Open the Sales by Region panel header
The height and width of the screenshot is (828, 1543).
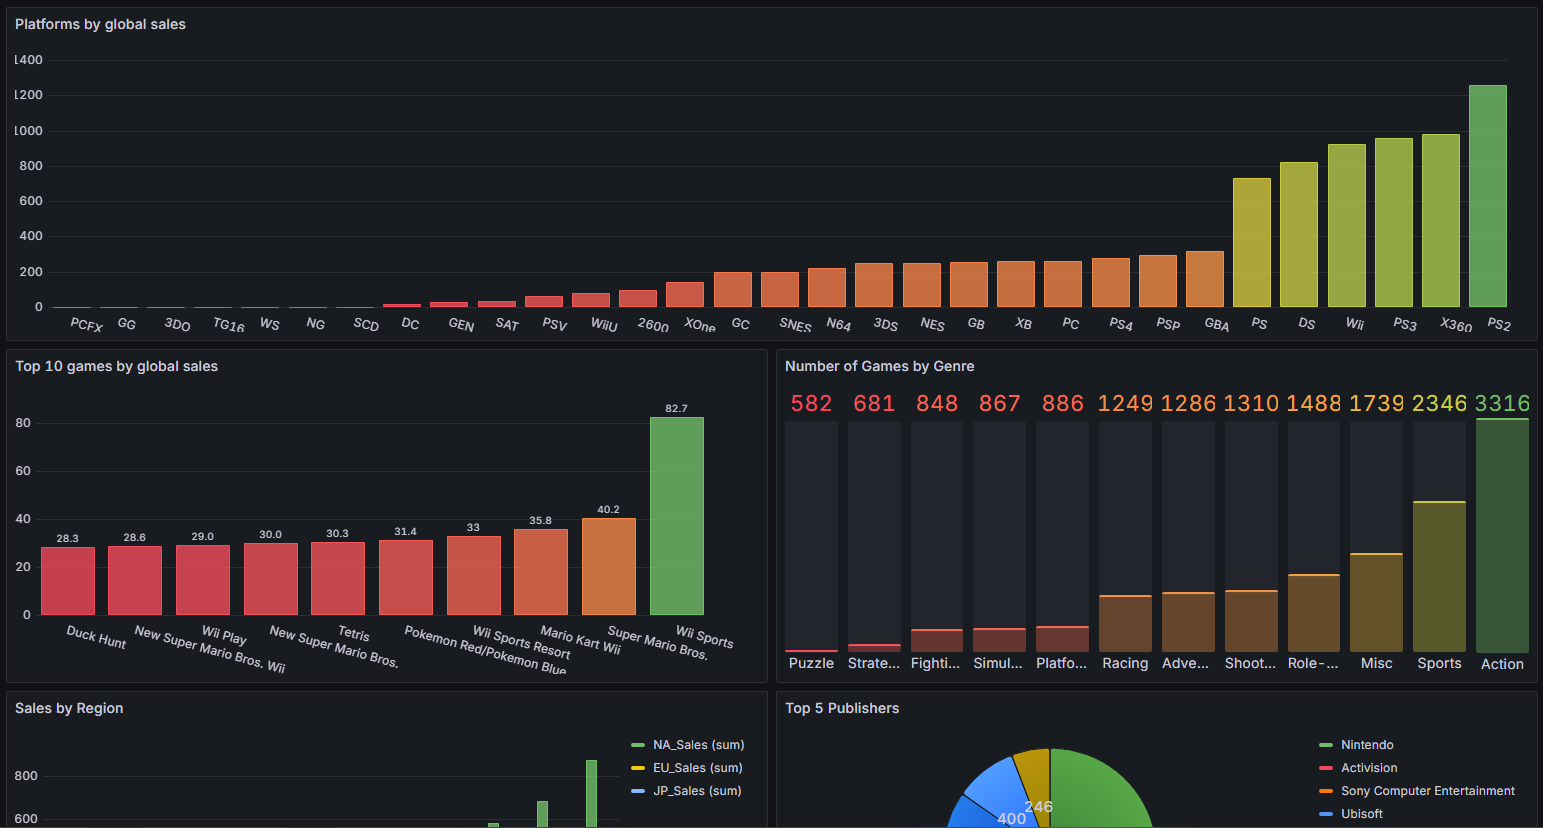pos(69,708)
